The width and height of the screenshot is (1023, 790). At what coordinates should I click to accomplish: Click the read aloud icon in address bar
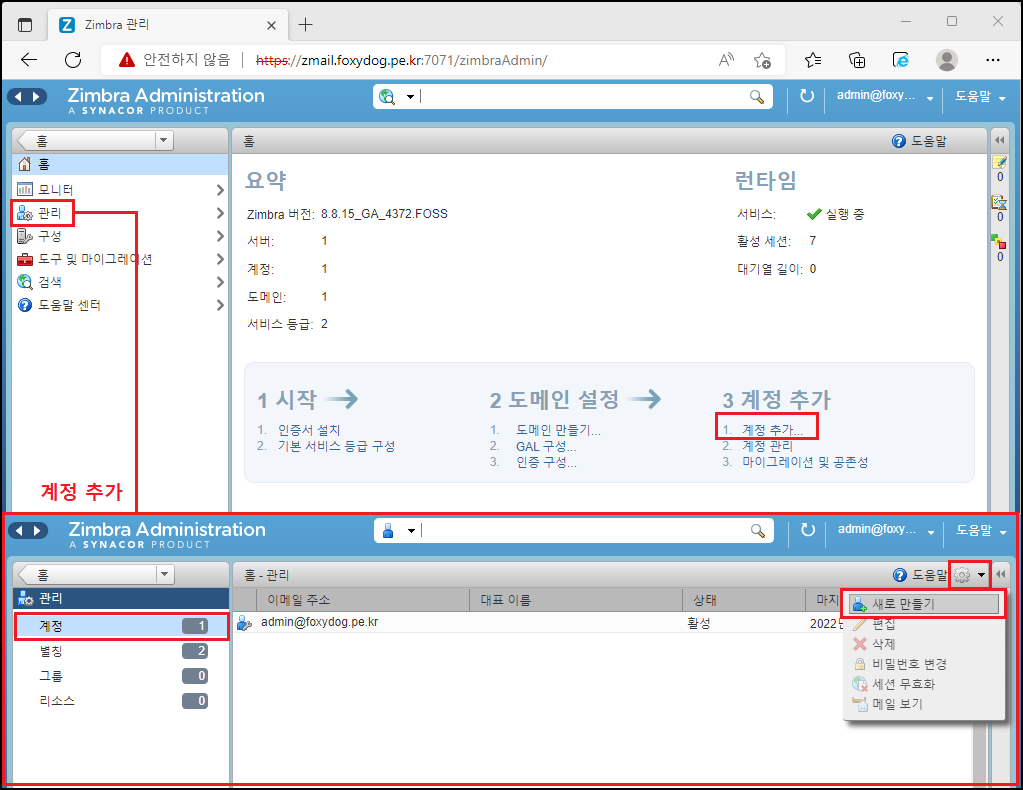pyautogui.click(x=726, y=60)
